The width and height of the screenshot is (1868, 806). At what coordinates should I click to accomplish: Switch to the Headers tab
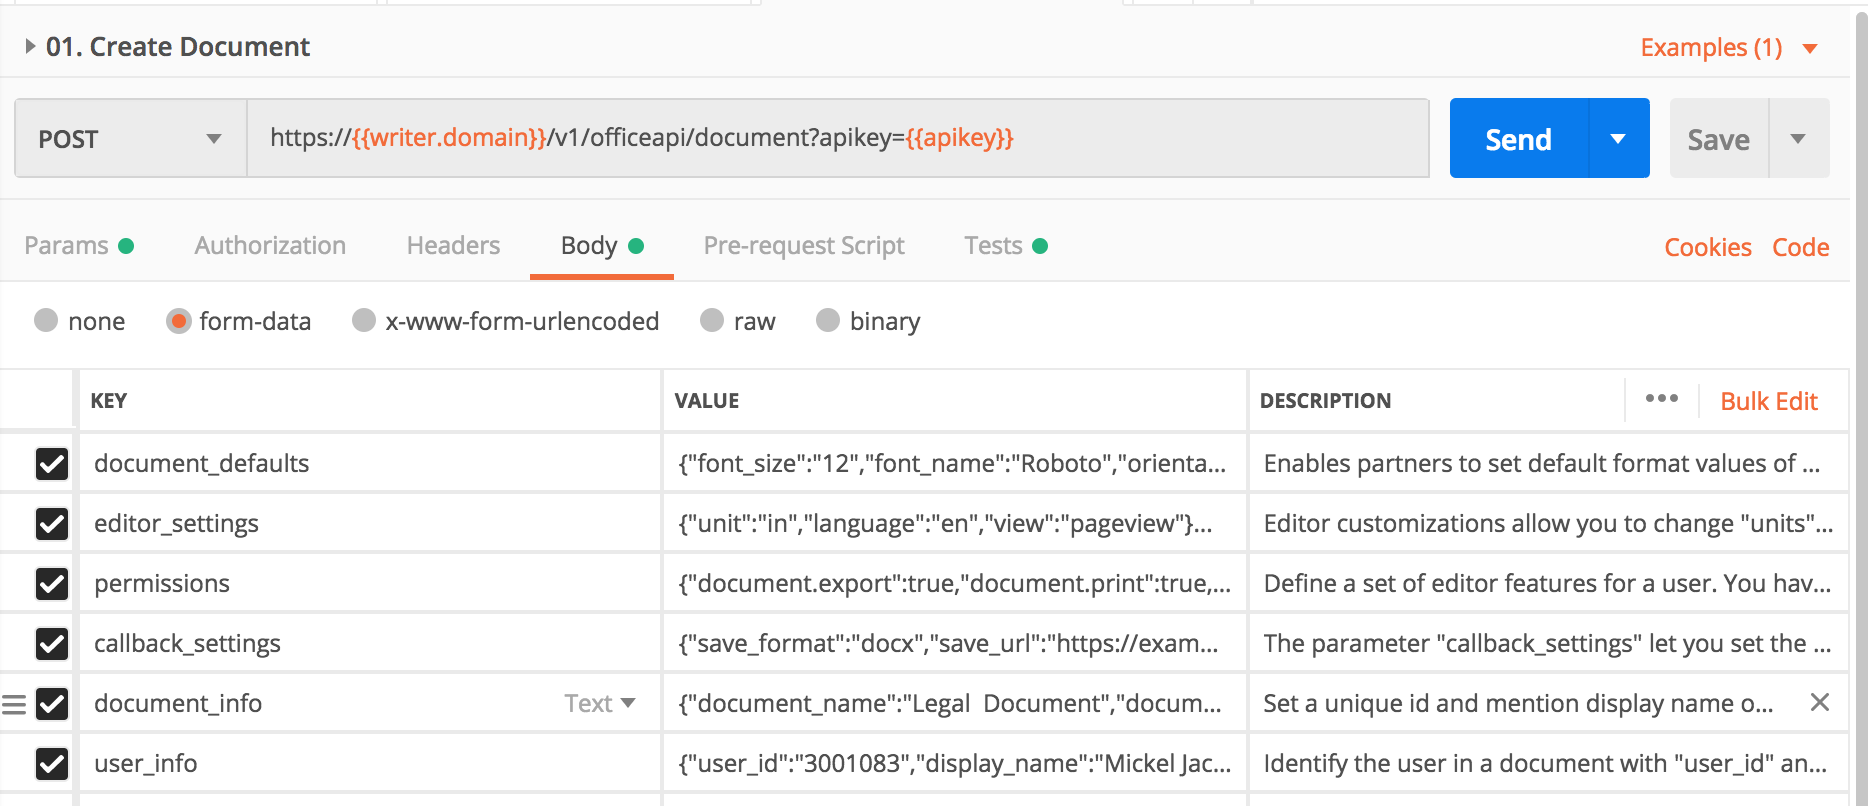(453, 246)
